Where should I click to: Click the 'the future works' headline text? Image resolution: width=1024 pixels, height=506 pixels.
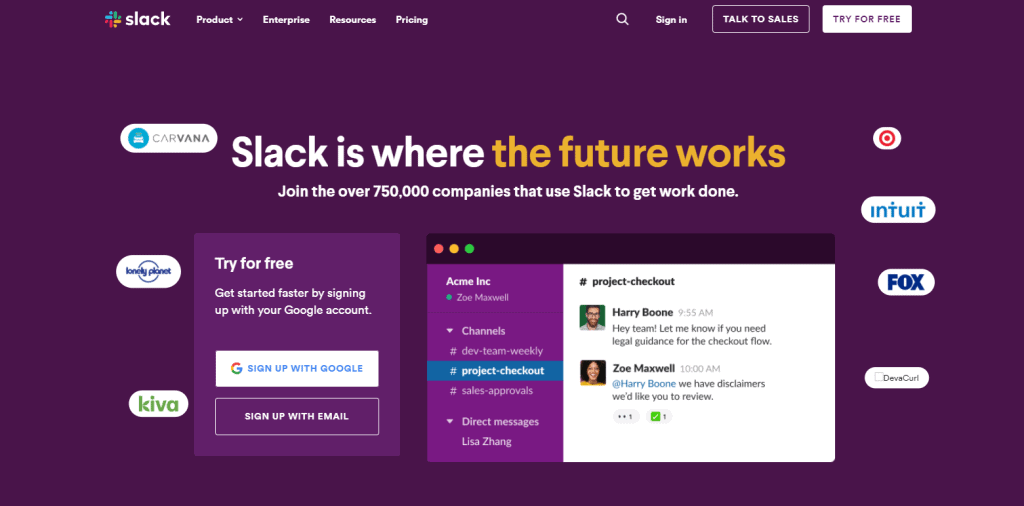pyautogui.click(x=639, y=152)
